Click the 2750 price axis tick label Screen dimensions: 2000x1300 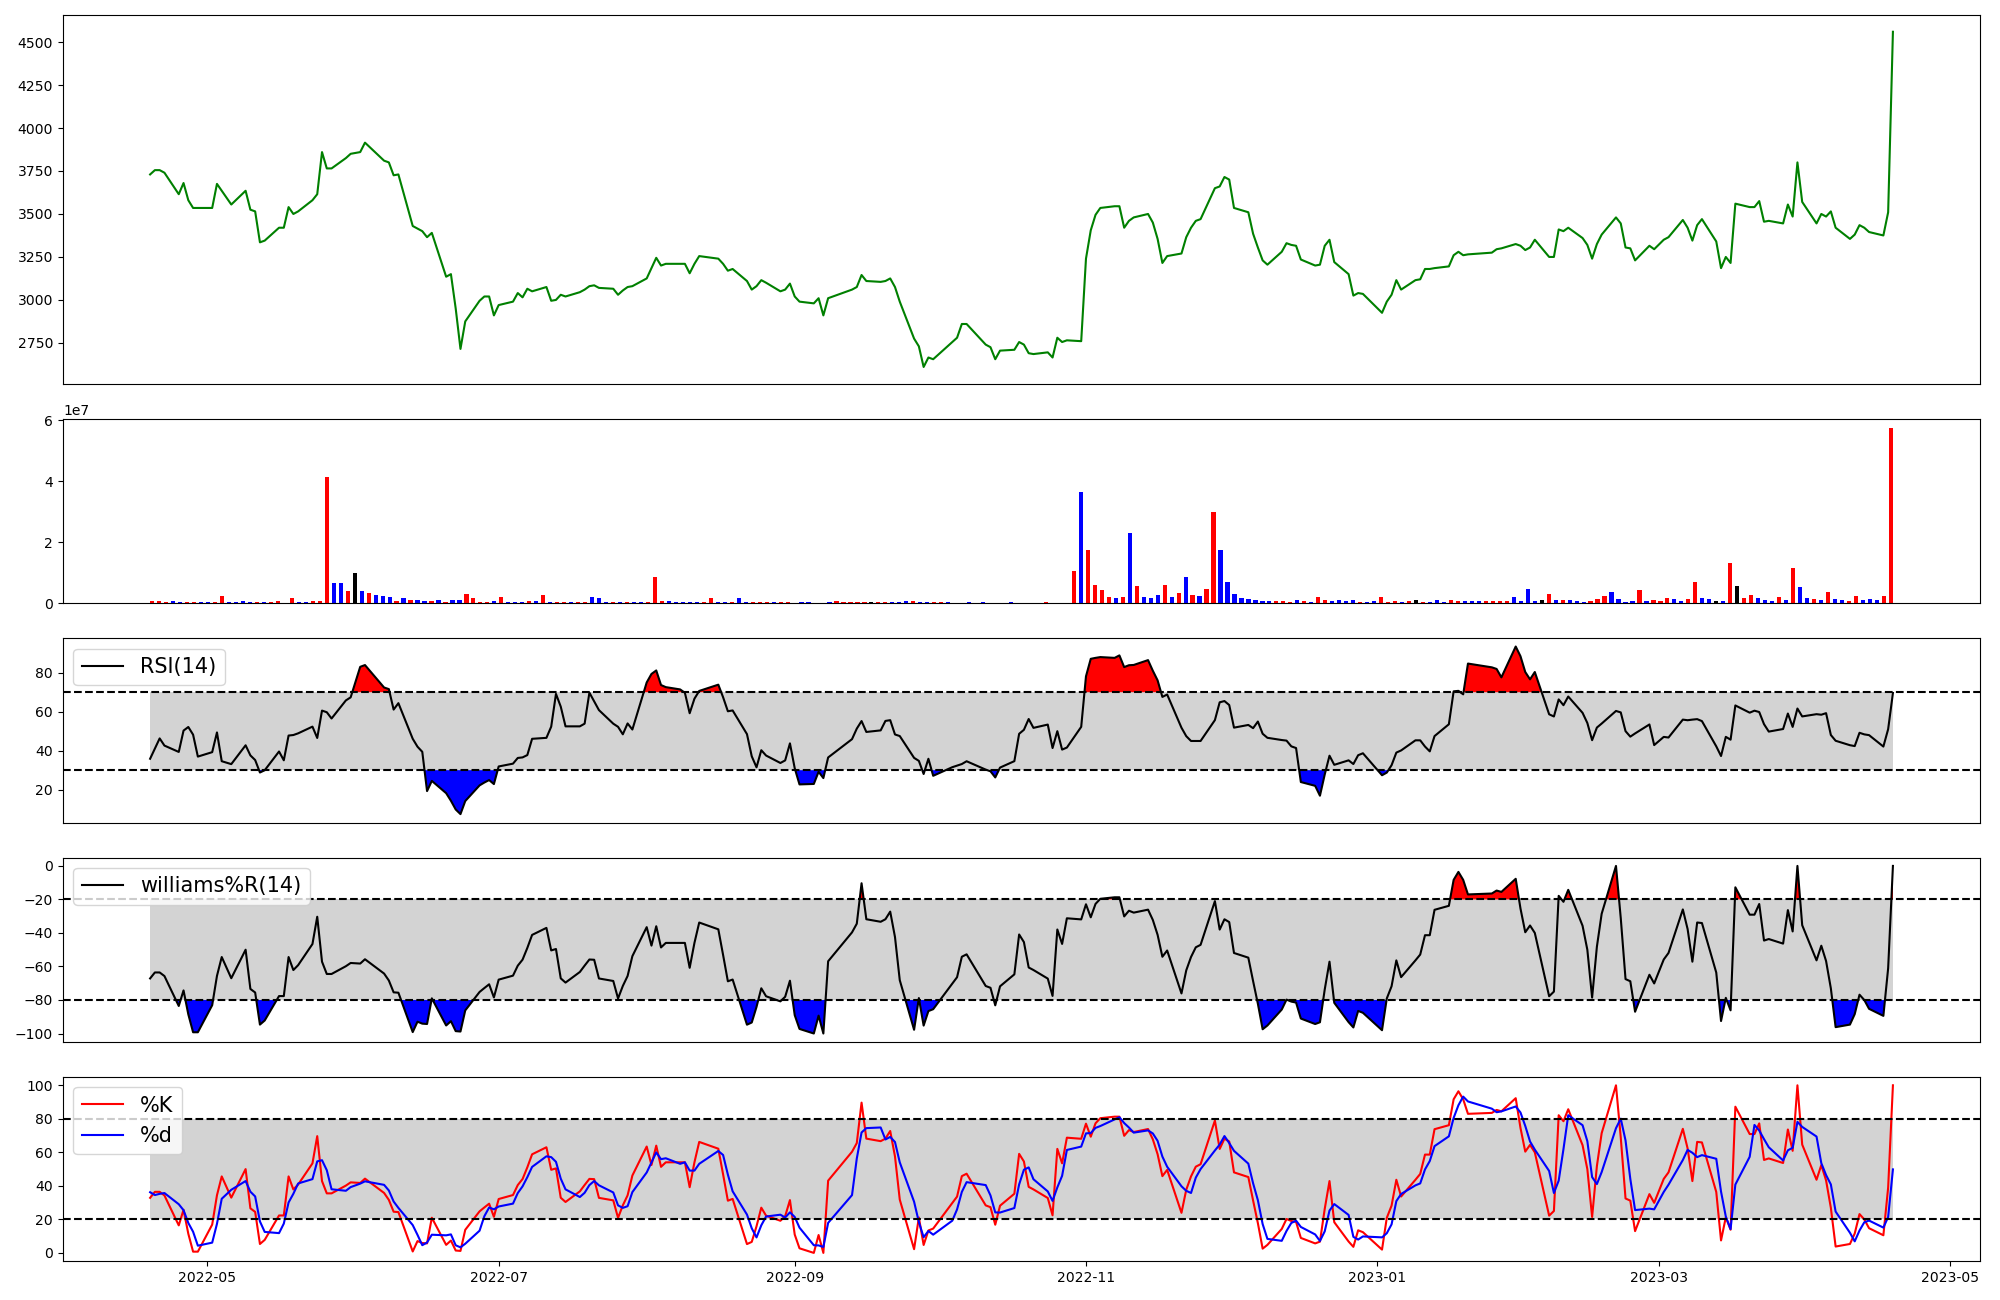click(35, 343)
